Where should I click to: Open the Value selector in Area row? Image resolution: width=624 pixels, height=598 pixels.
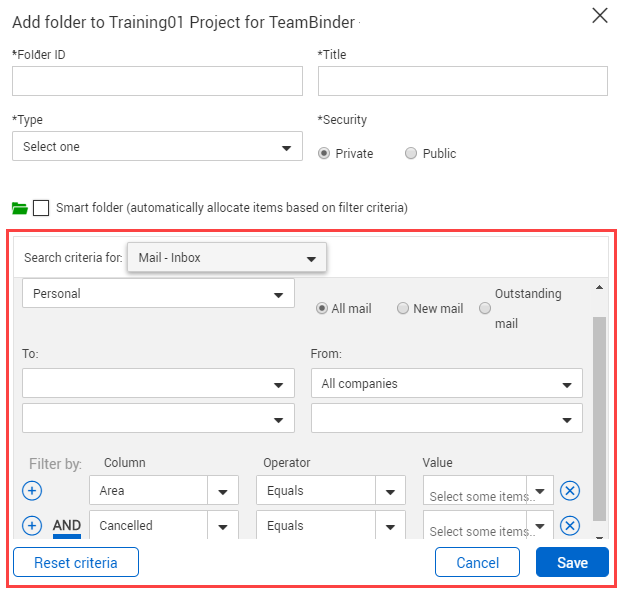(488, 490)
